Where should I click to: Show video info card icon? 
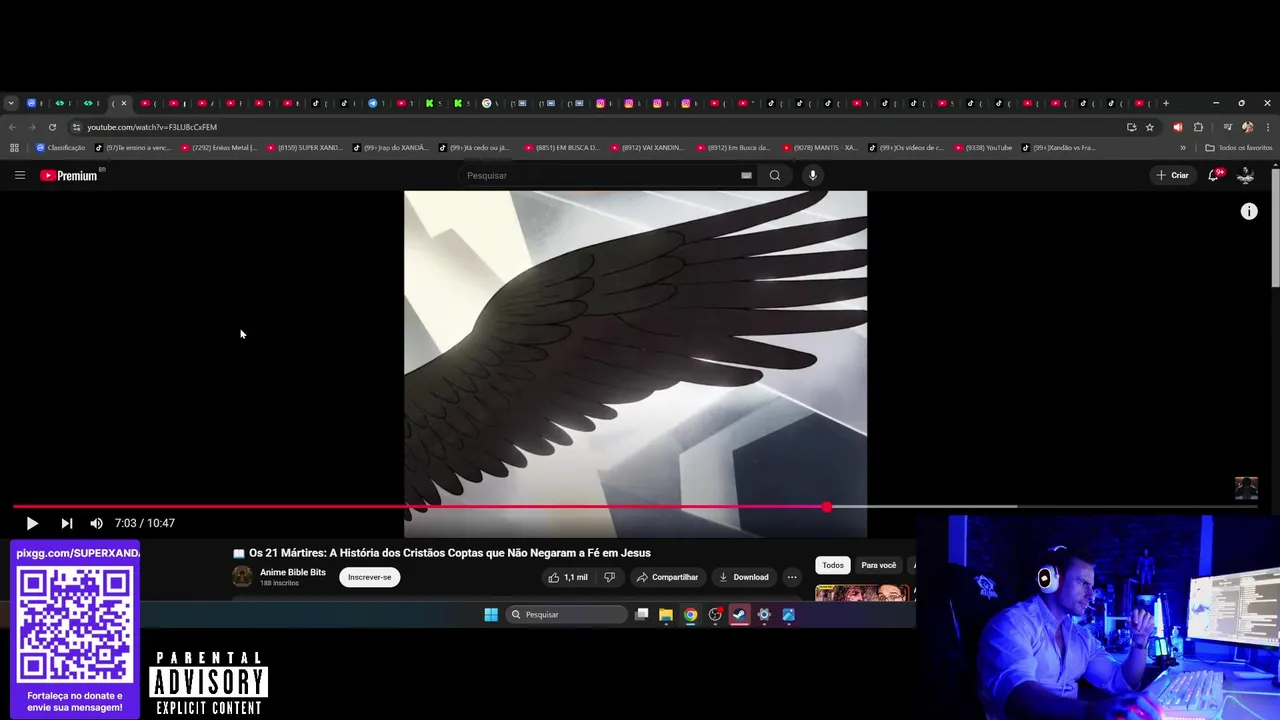[1249, 211]
